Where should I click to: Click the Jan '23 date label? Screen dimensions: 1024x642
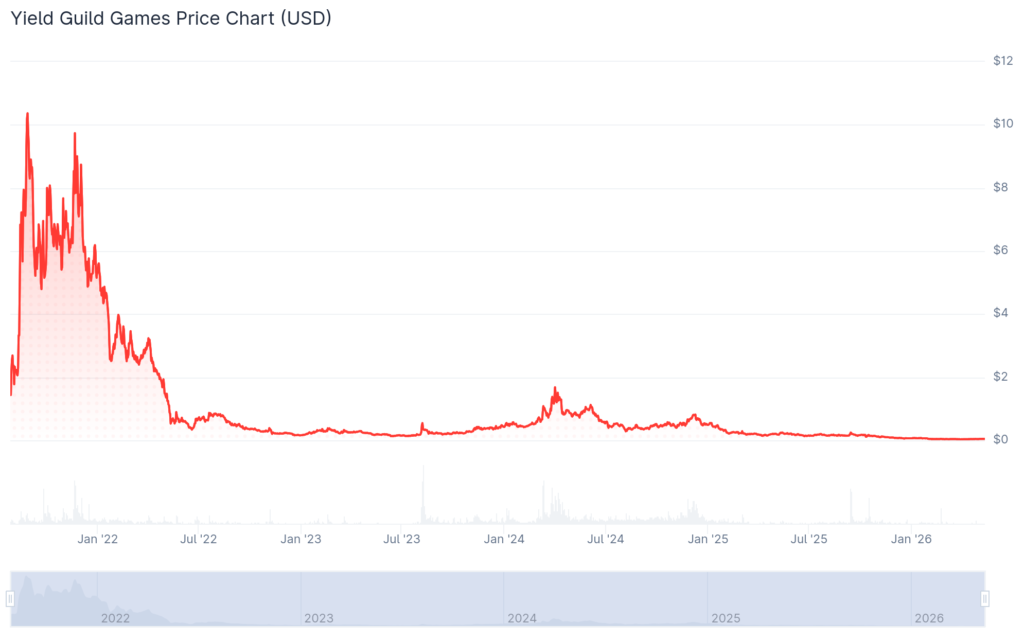[x=300, y=539]
